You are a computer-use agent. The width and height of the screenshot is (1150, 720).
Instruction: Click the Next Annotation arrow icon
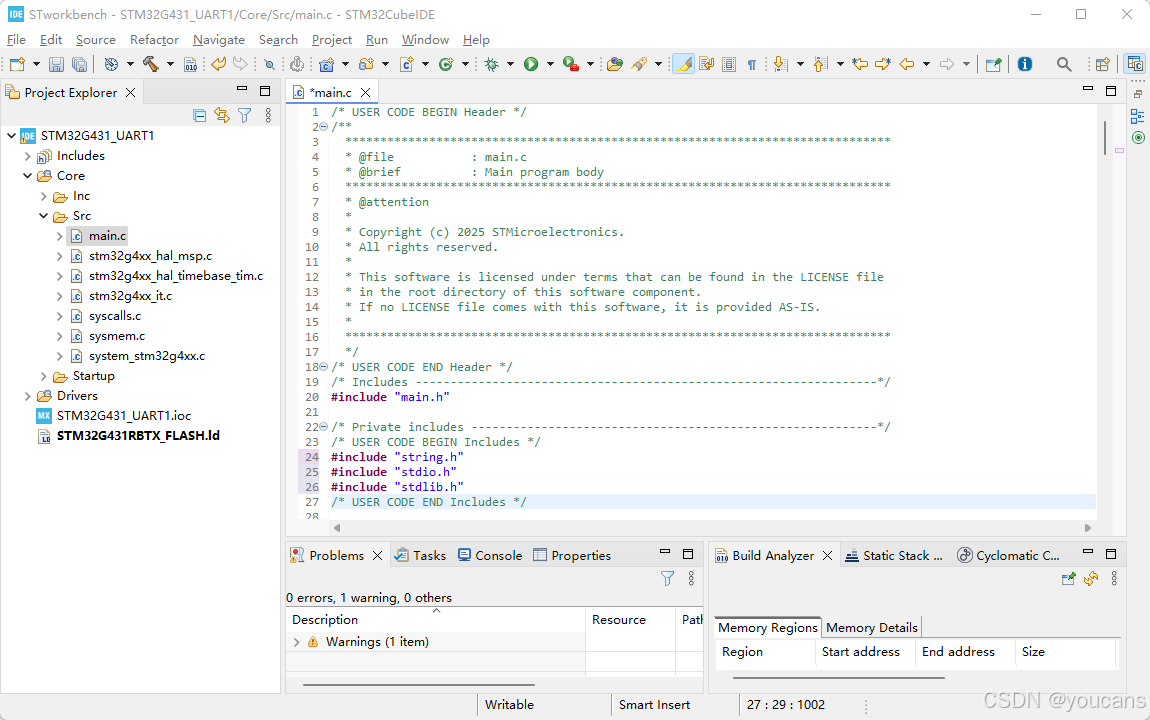780,65
